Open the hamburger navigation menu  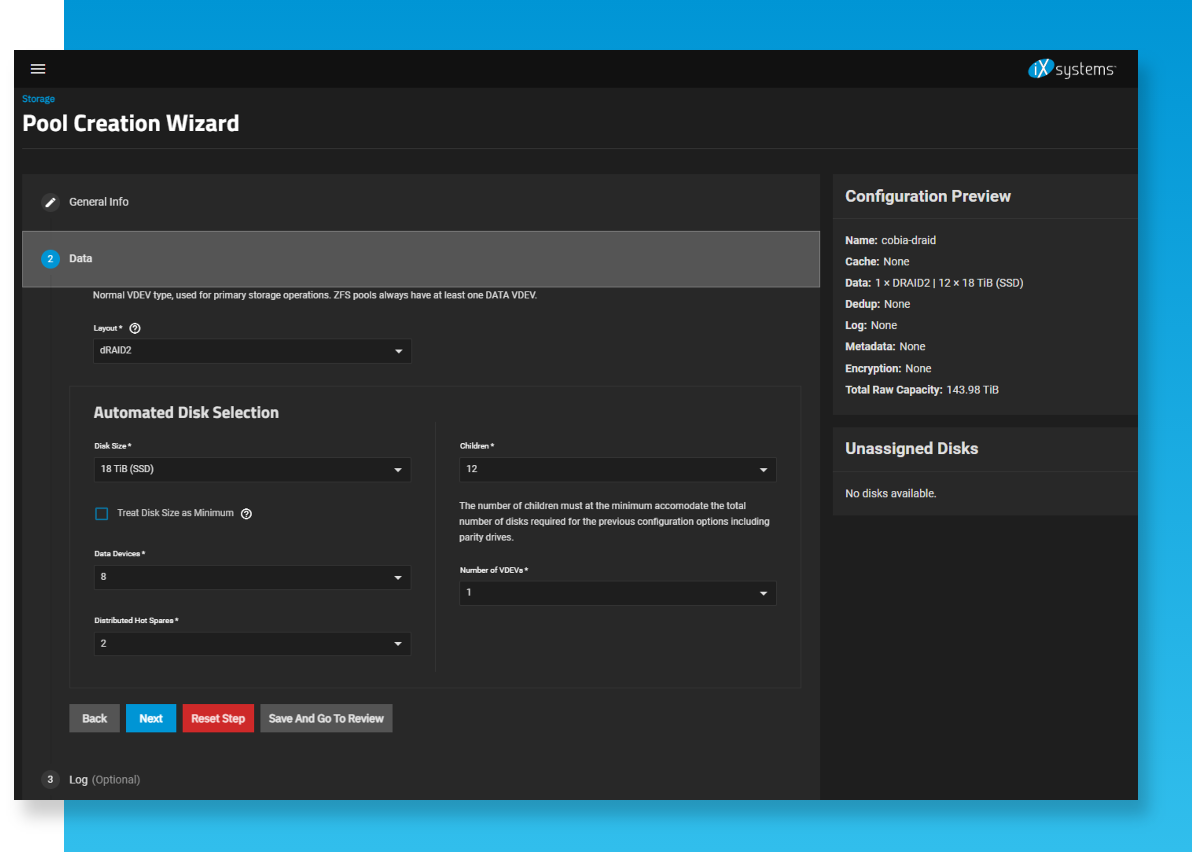click(38, 69)
